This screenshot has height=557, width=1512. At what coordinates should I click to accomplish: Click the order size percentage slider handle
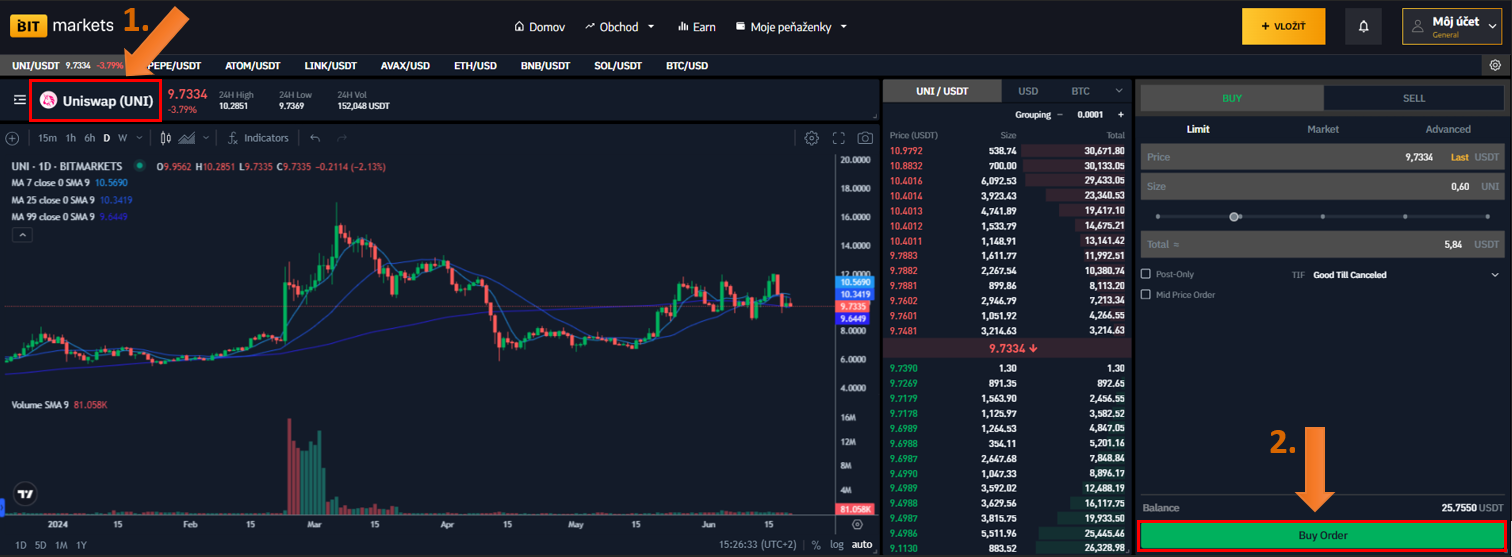(1235, 216)
